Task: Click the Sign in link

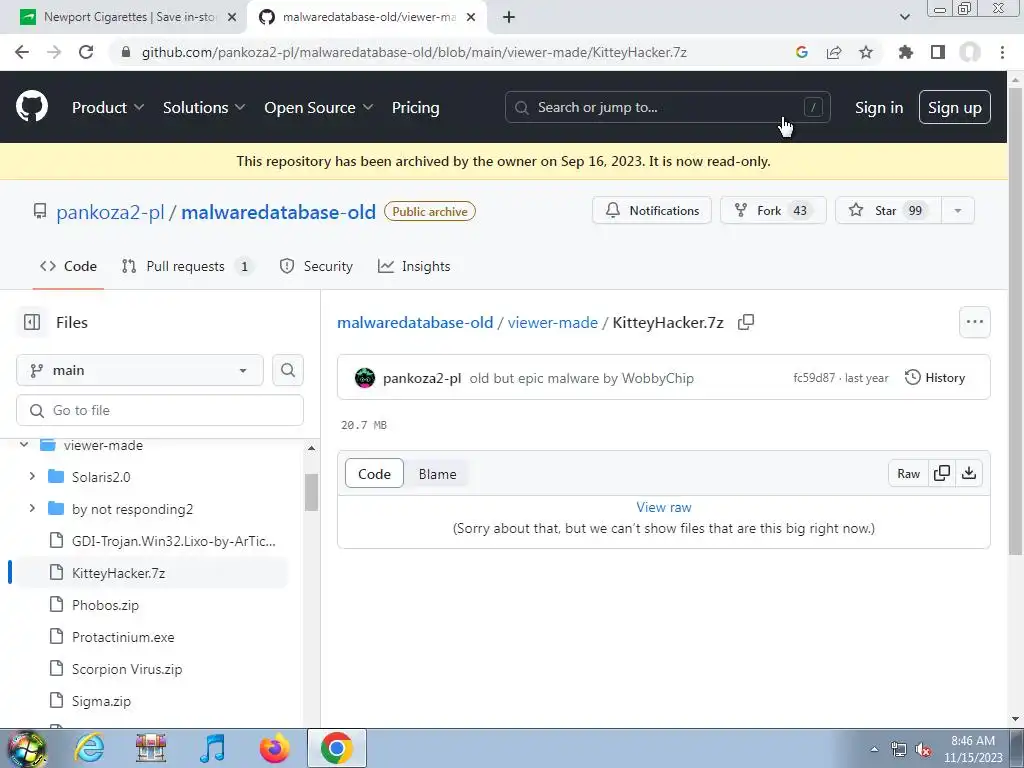Action: pyautogui.click(x=879, y=108)
